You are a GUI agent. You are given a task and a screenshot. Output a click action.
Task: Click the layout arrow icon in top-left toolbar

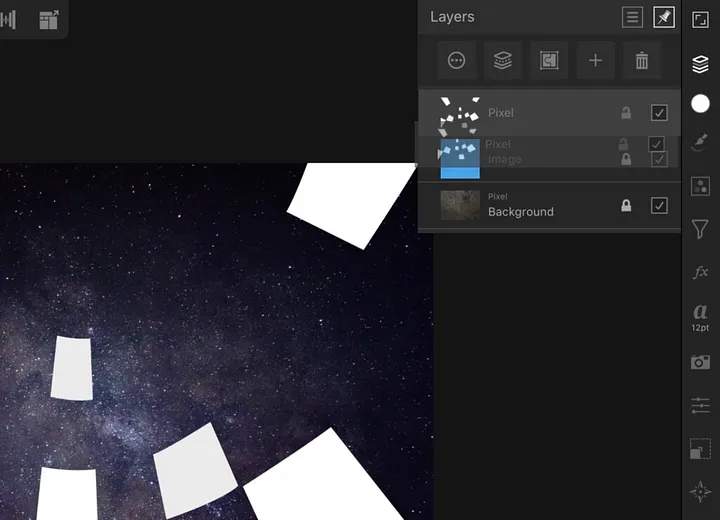point(49,20)
